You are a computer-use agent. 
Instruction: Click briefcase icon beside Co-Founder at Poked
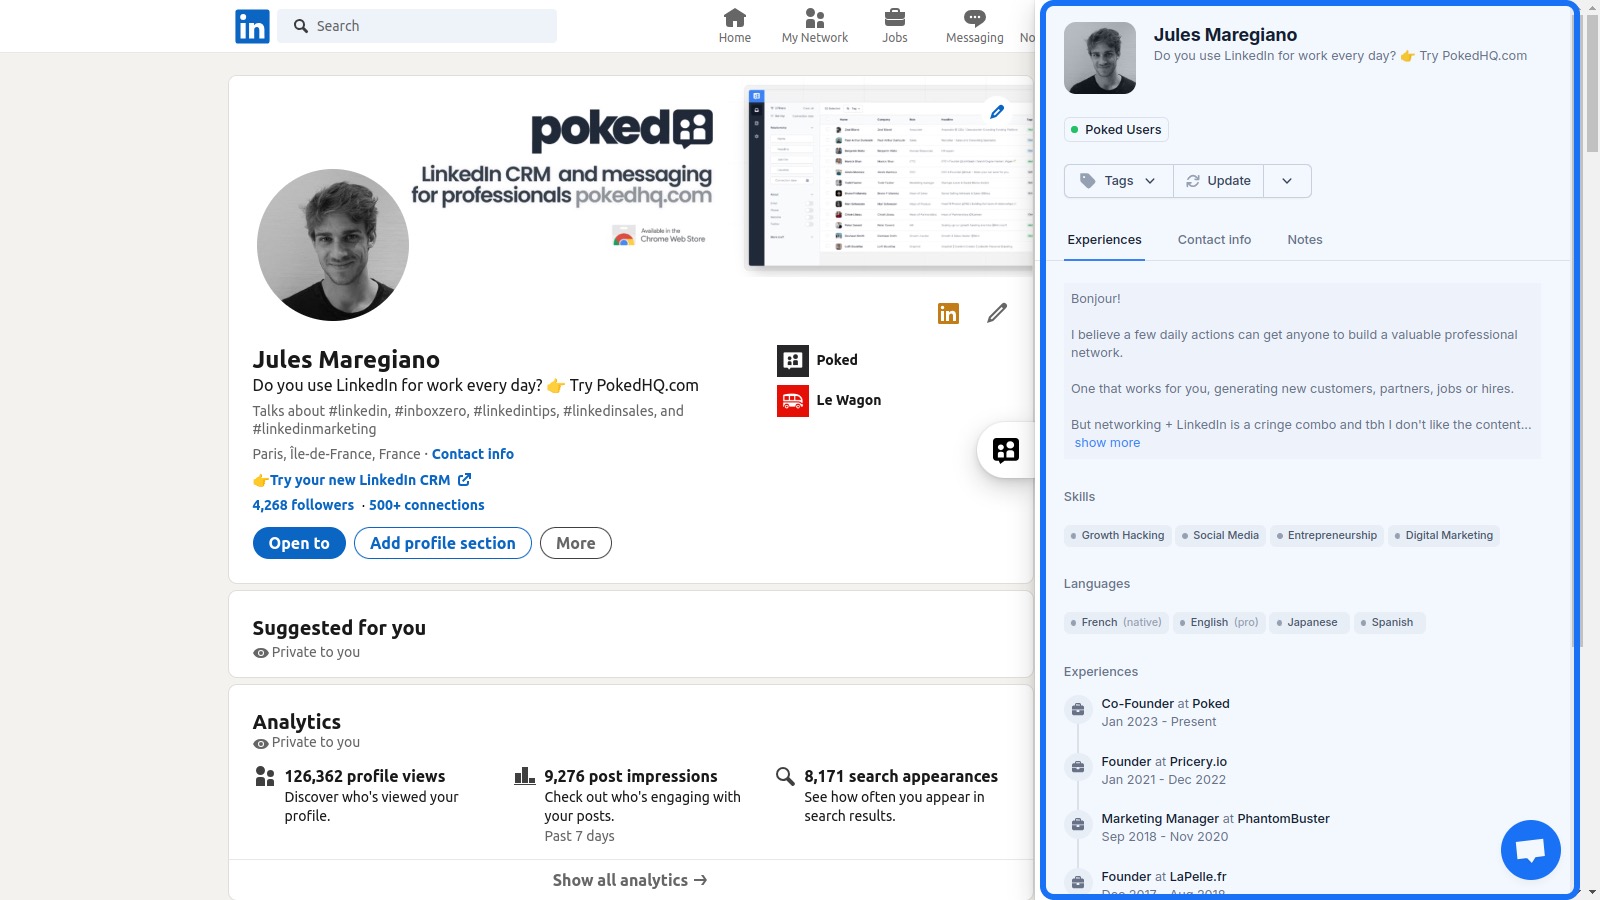1078,709
